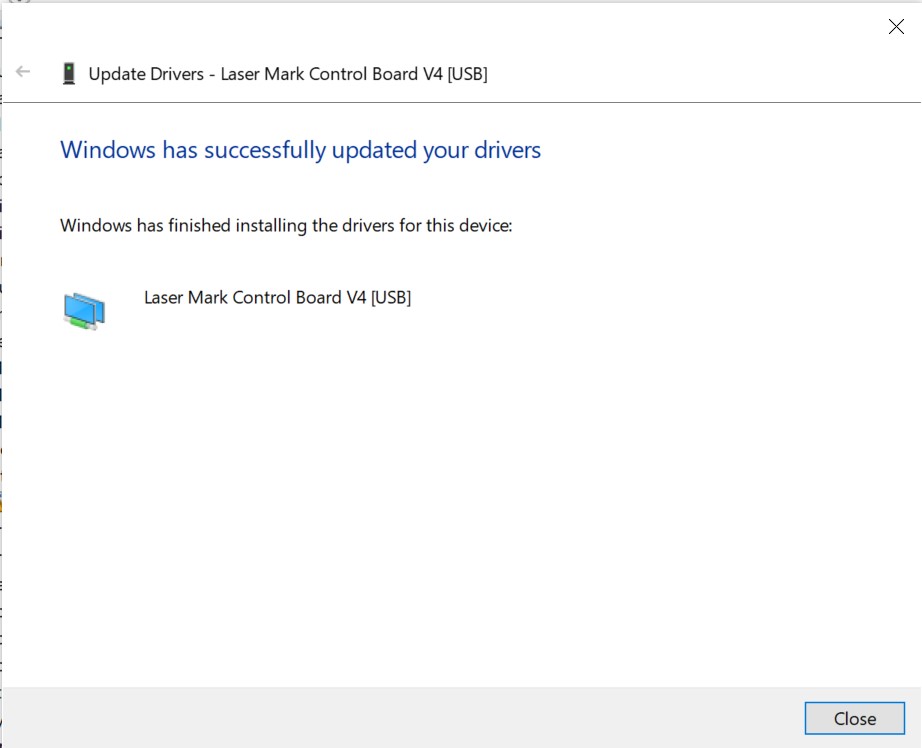The image size is (922, 748).
Task: Click the gray footer bar left of Close
Action: [x=402, y=718]
